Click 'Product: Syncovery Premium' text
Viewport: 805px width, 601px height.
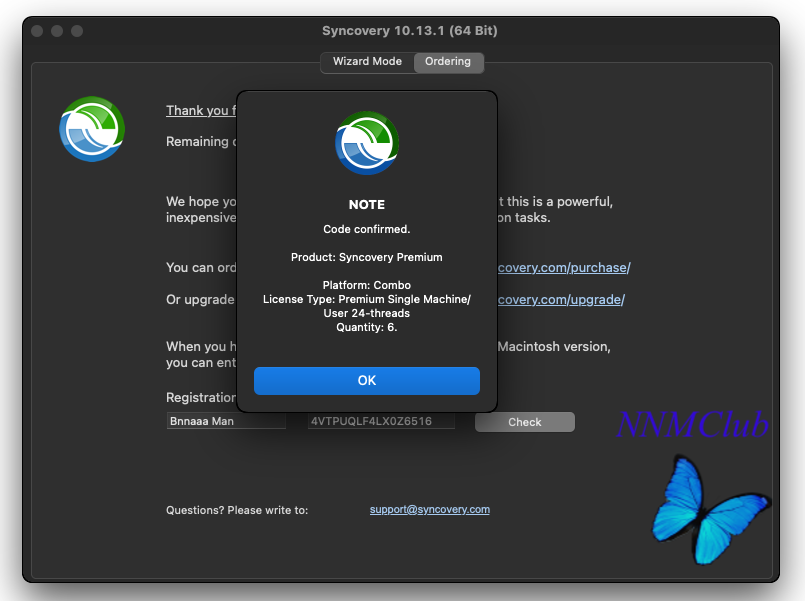(367, 257)
